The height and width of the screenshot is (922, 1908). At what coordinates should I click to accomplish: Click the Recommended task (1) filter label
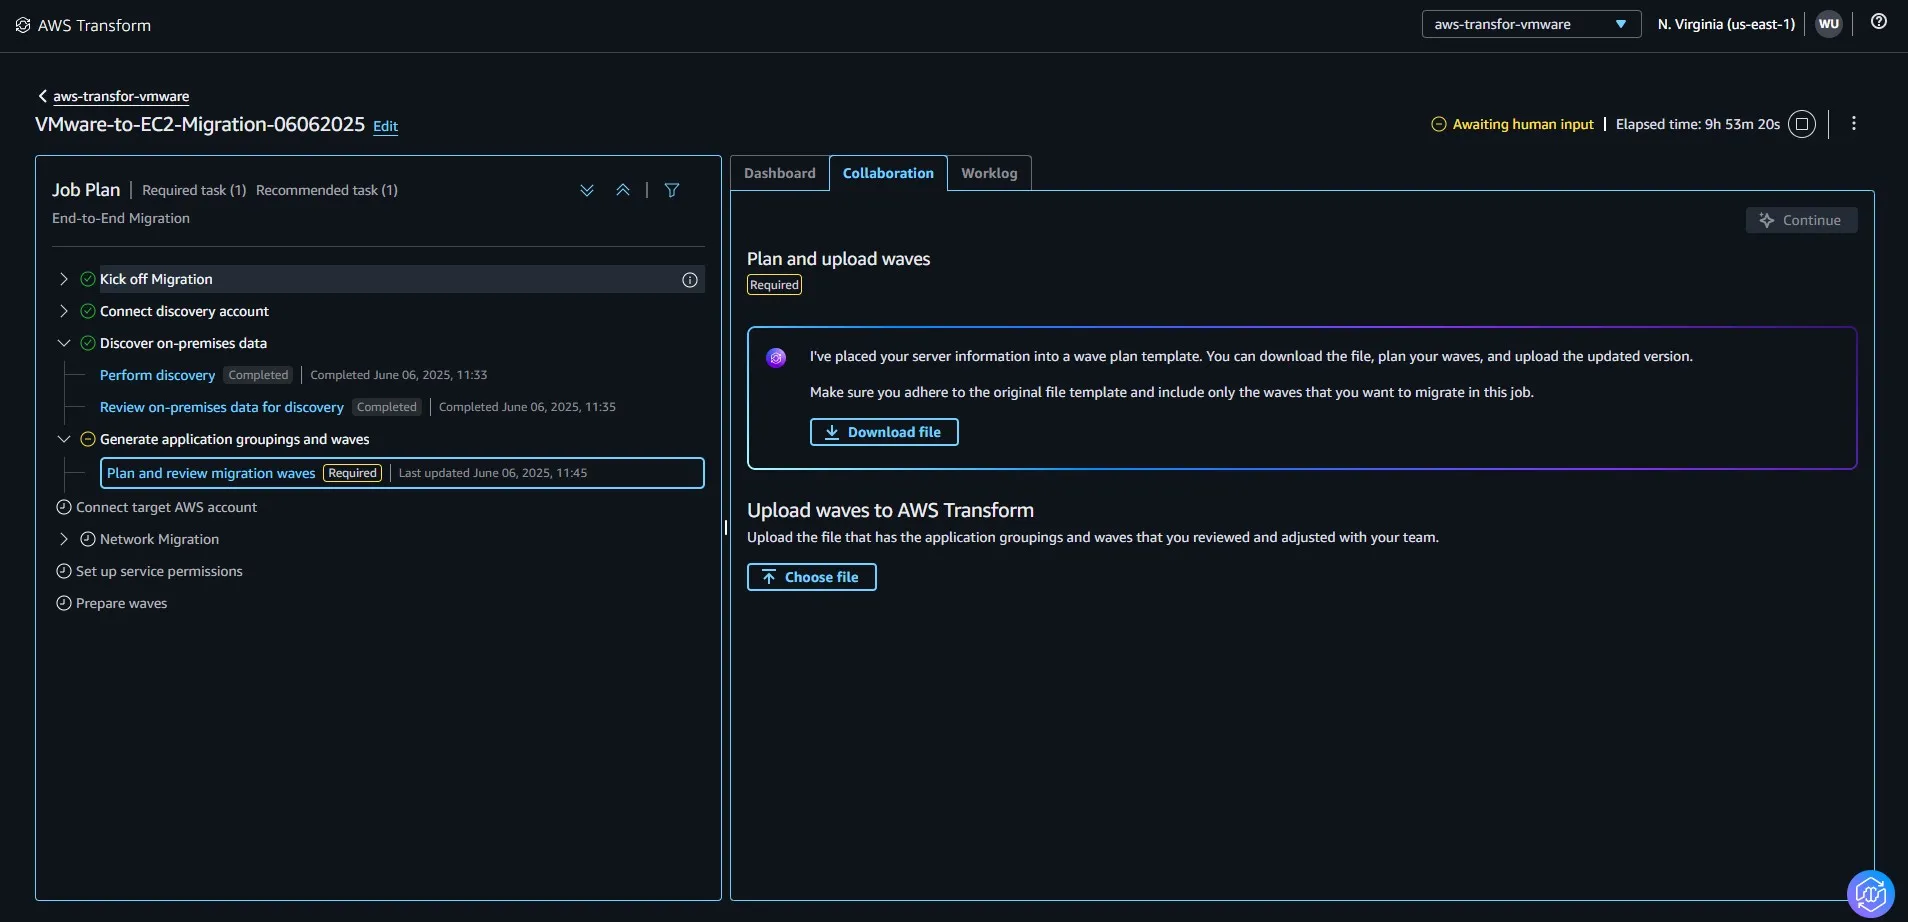[327, 190]
